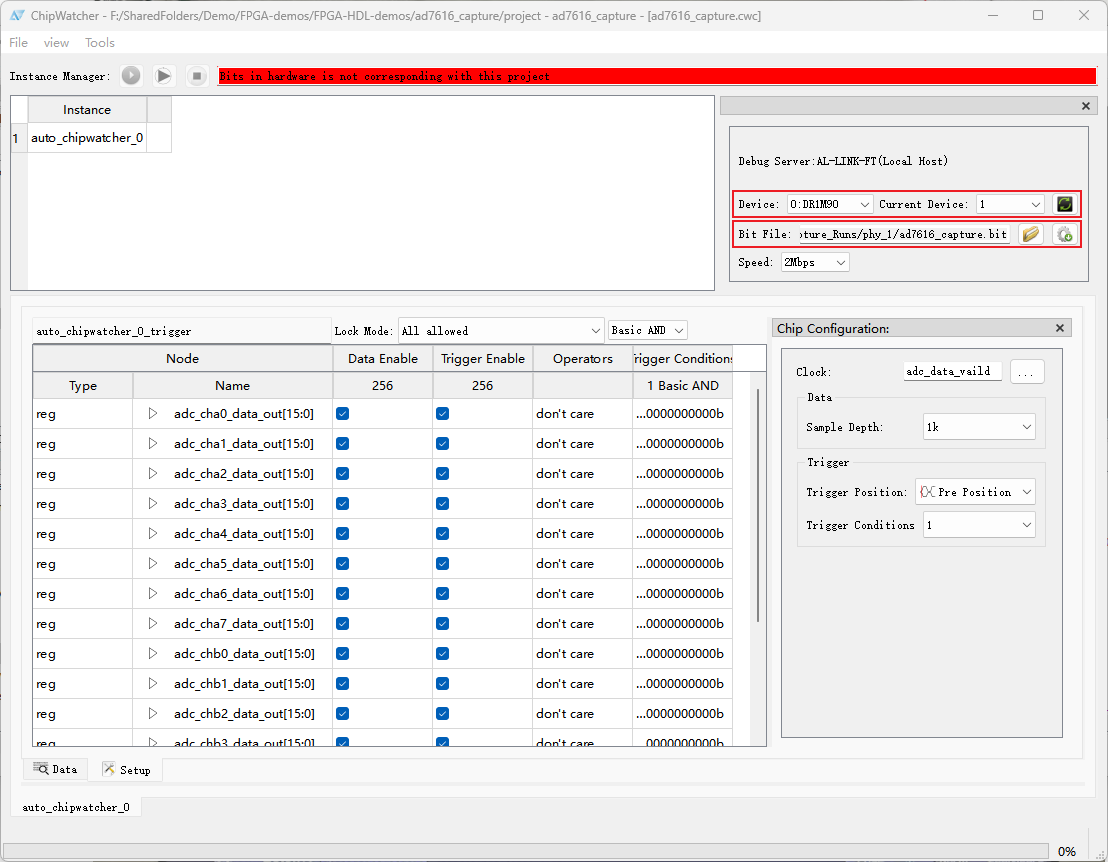Open the Current Device dropdown

point(1009,204)
